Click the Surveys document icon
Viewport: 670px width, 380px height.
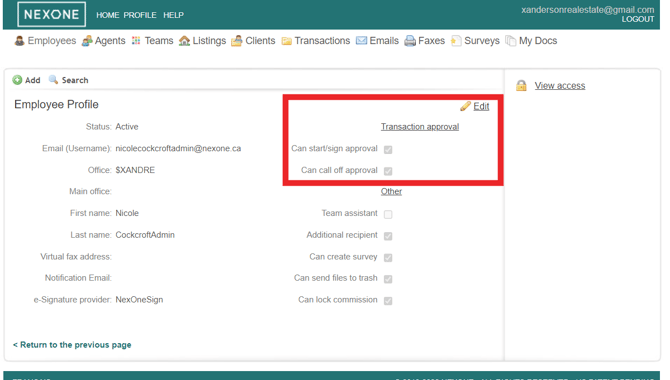pyautogui.click(x=456, y=41)
